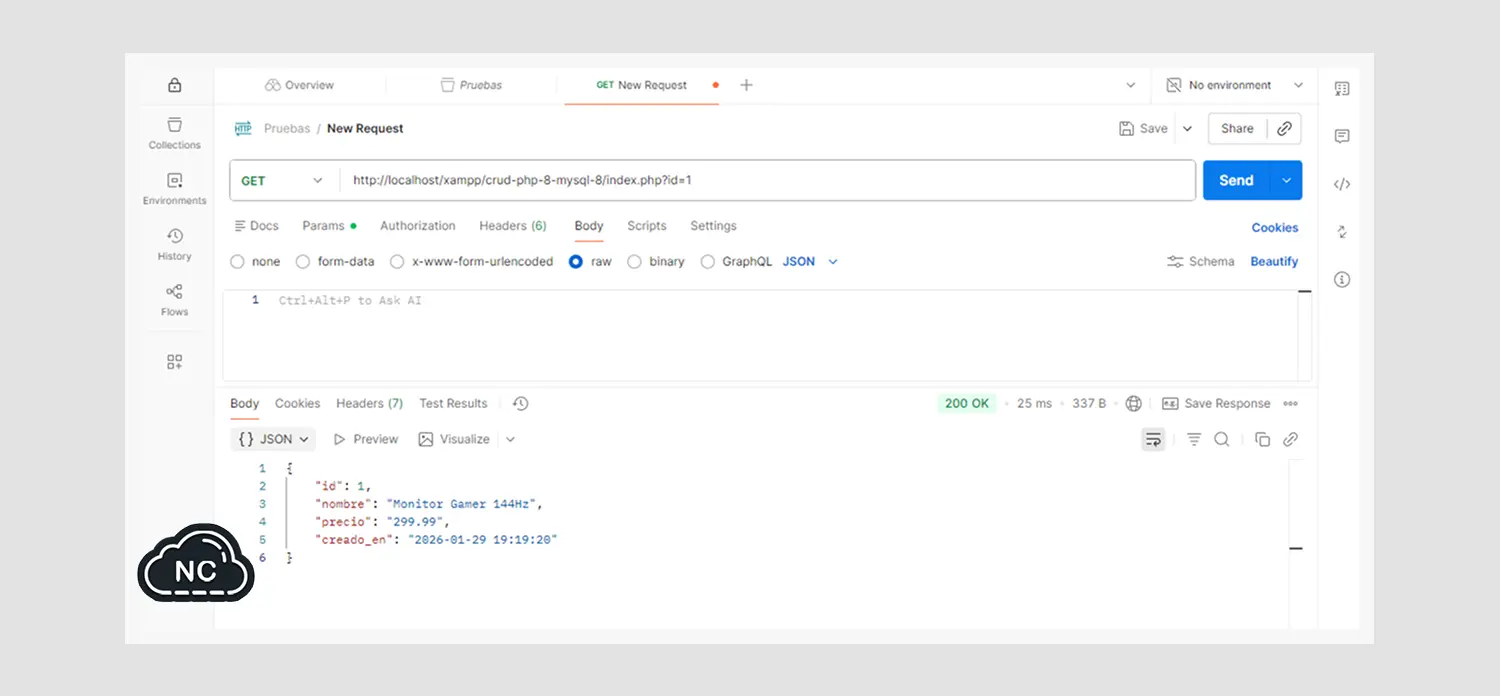Switch to the Pruebas tab
The height and width of the screenshot is (696, 1500).
(471, 86)
